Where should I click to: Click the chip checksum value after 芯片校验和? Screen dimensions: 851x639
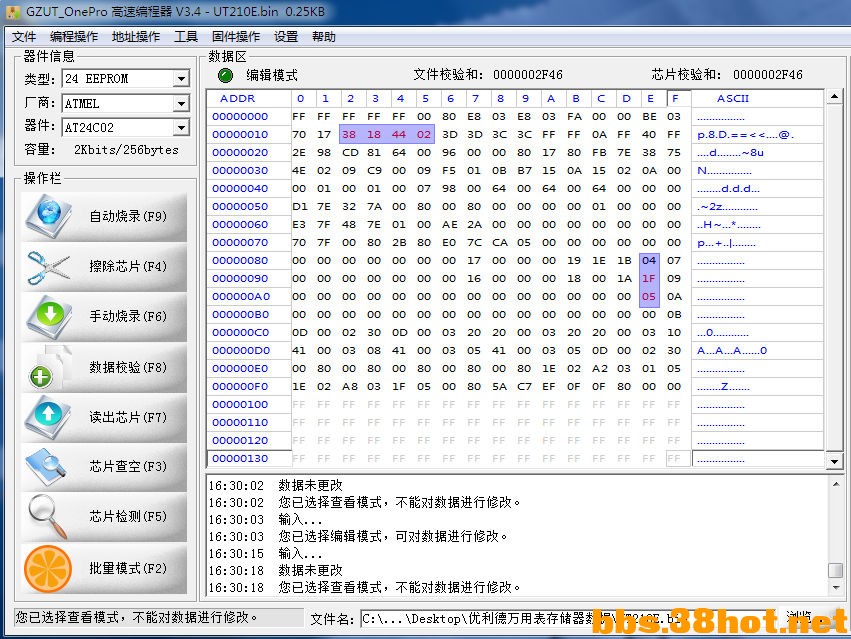tap(767, 75)
